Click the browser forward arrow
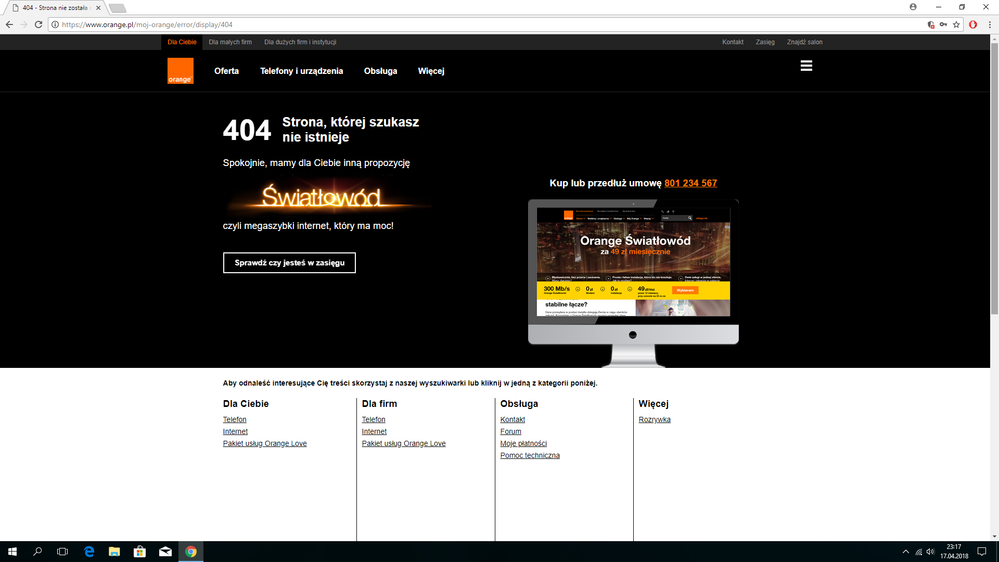This screenshot has width=999, height=562. pos(24,24)
